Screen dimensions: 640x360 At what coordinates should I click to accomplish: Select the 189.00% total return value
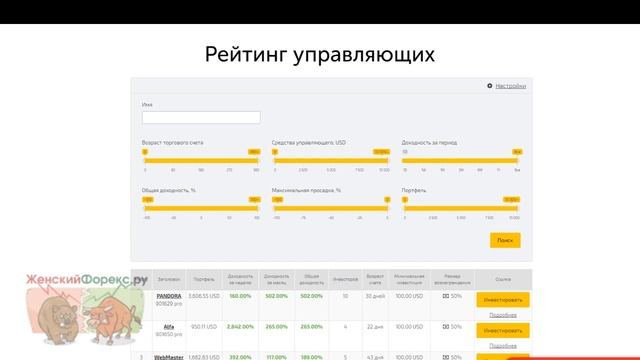coord(311,357)
